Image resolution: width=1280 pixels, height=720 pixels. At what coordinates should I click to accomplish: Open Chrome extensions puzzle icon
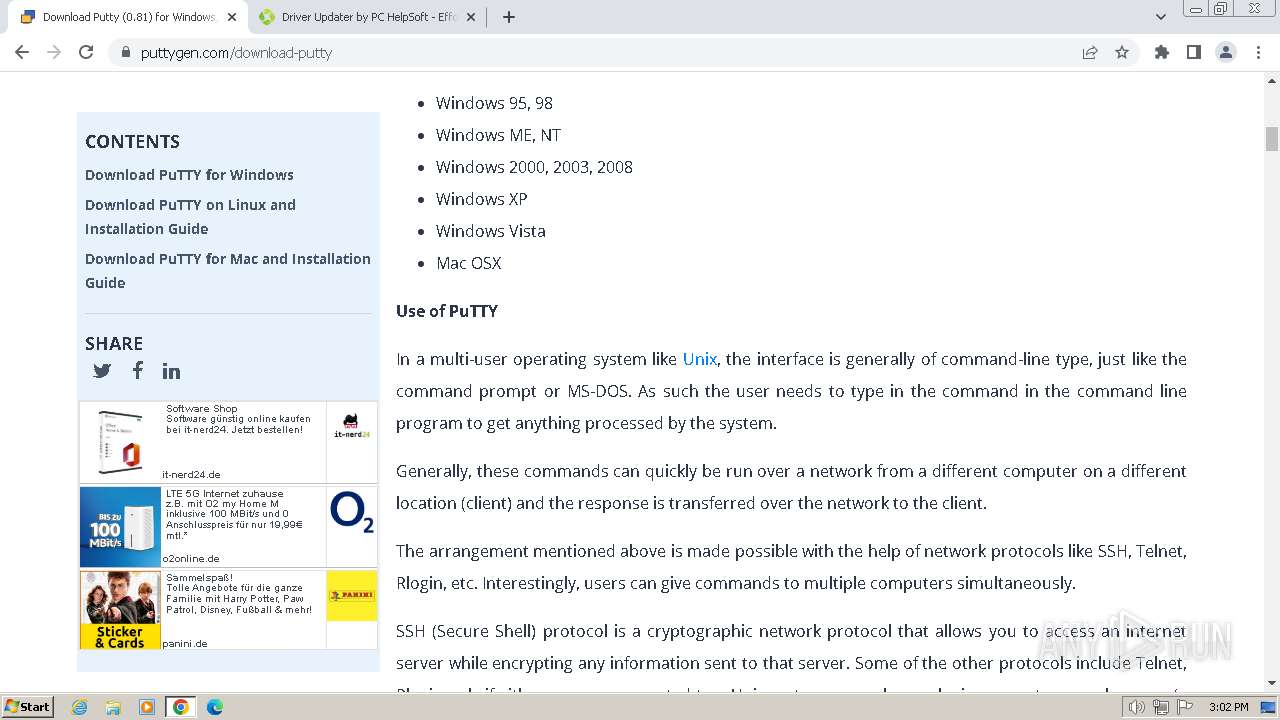point(1162,52)
